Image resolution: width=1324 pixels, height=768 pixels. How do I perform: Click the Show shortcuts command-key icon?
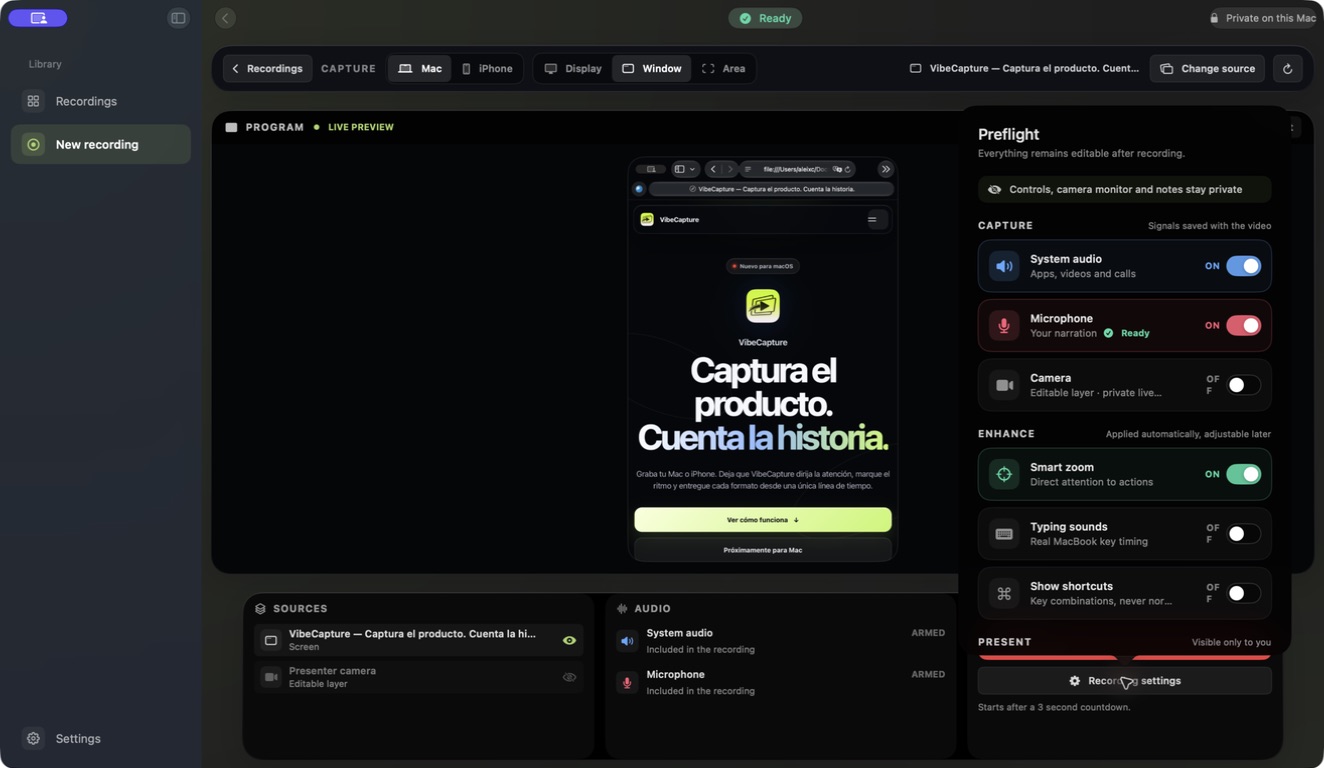point(1004,593)
